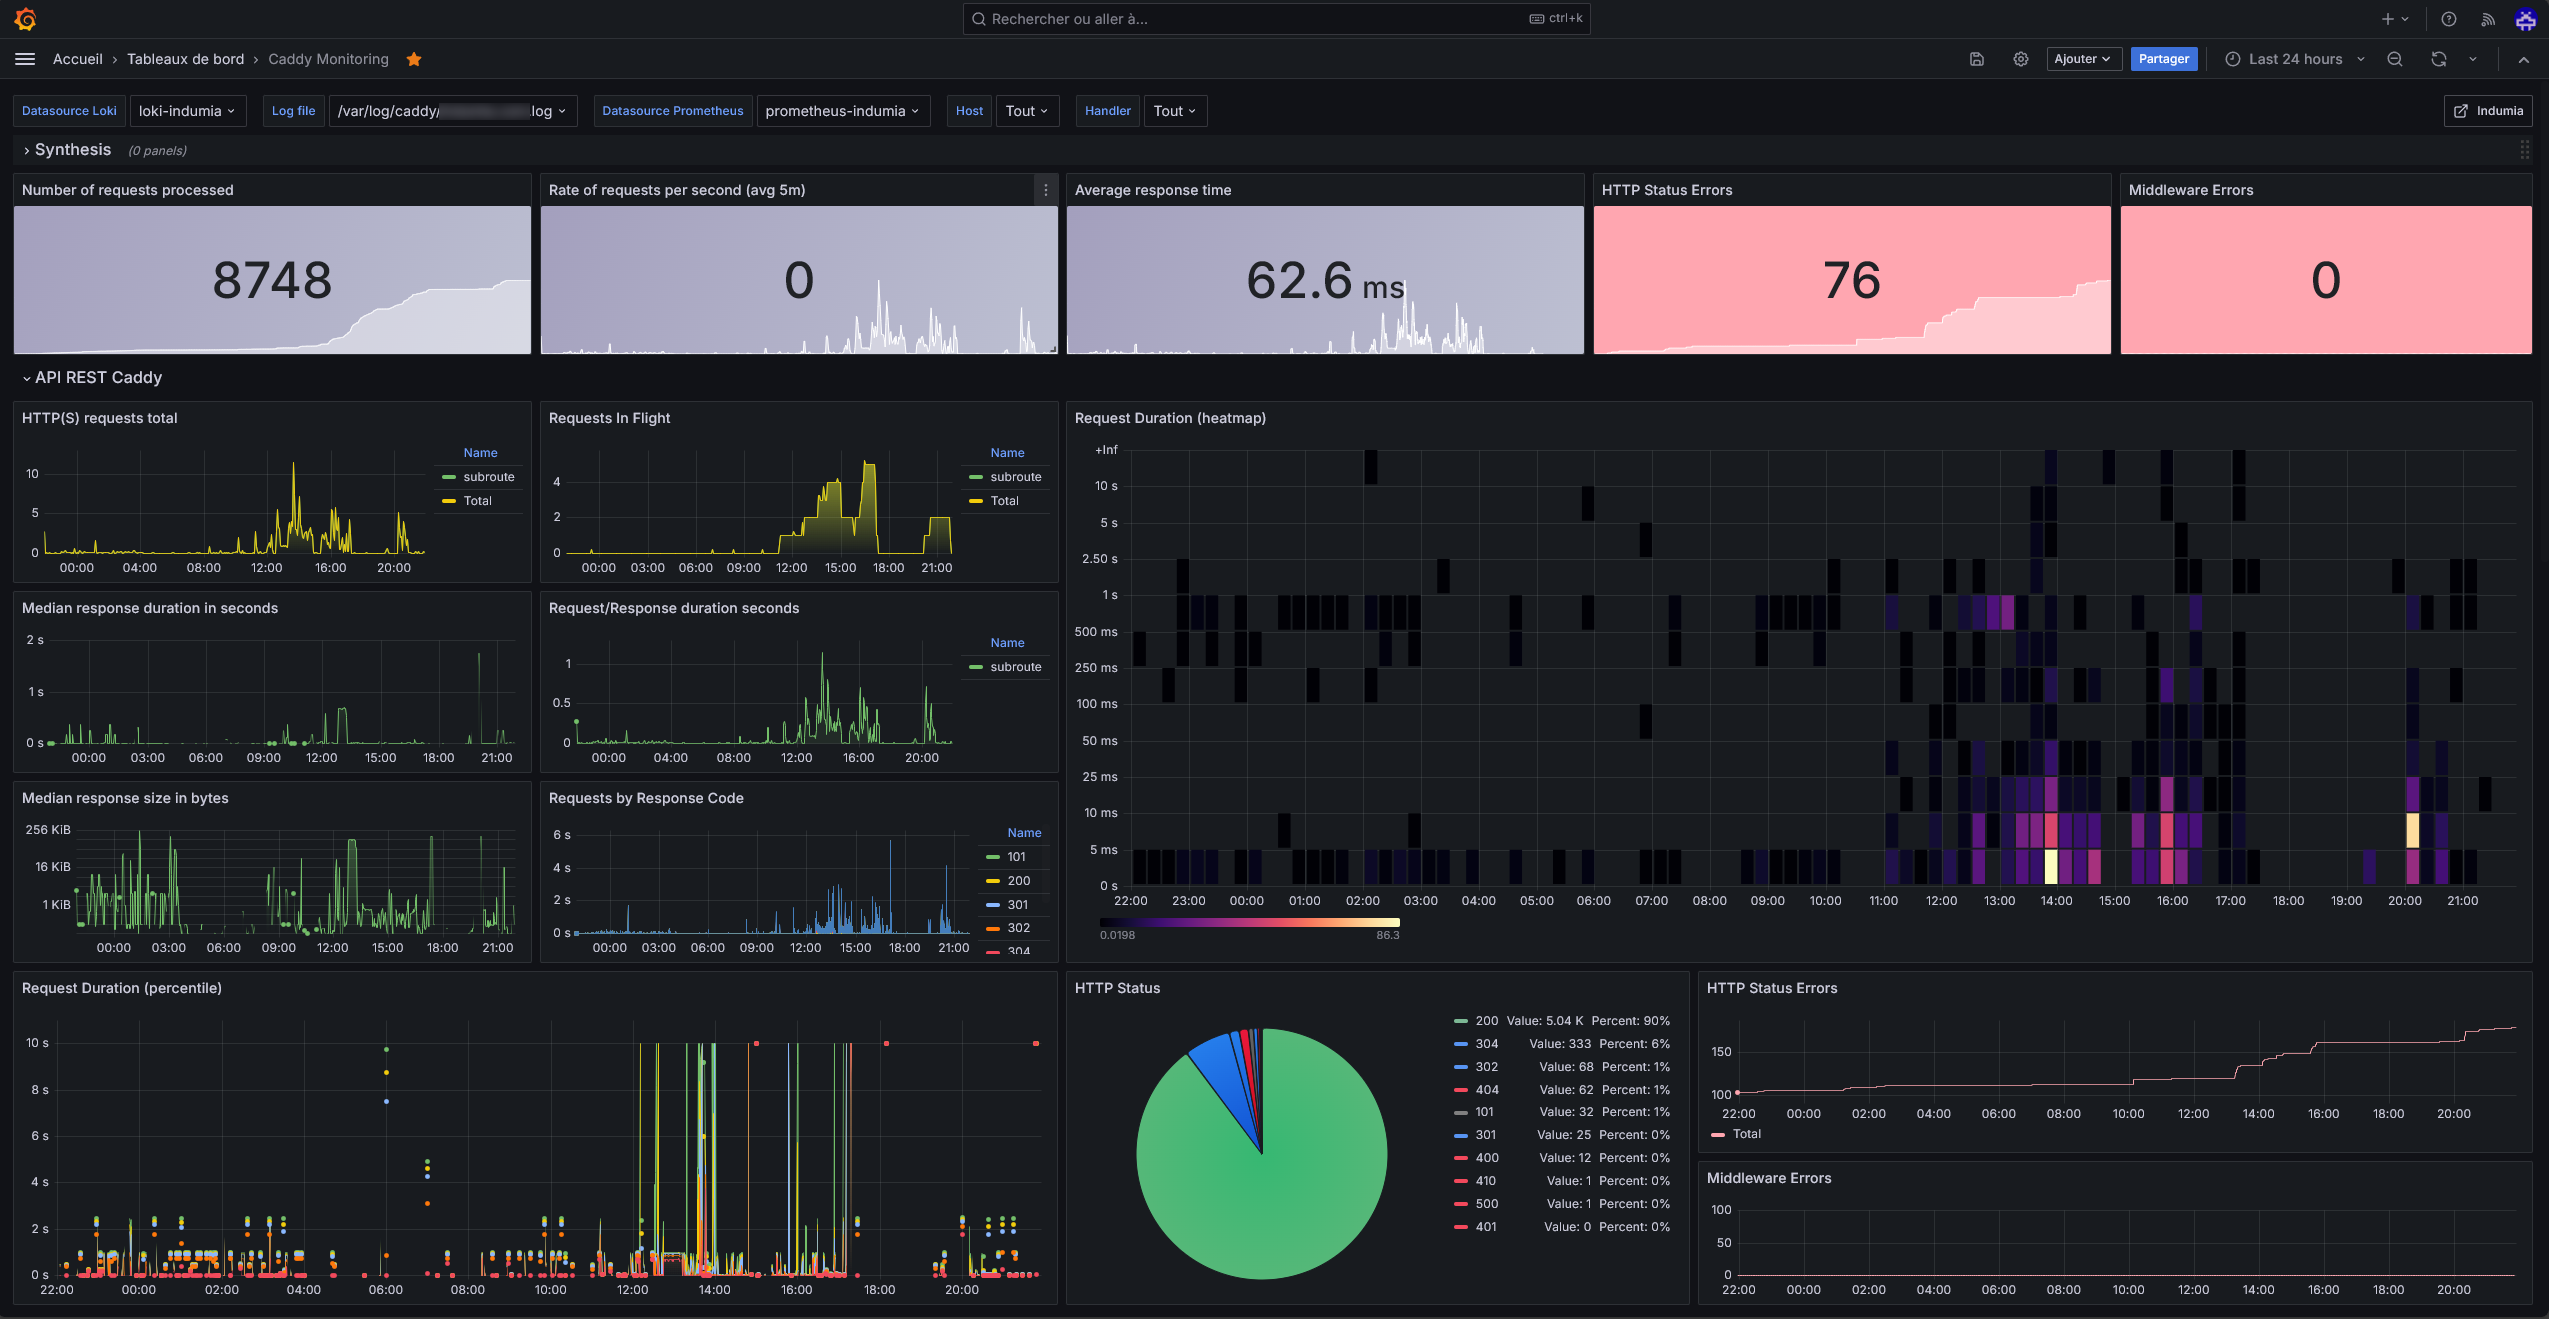Expand the Synthesis row
The image size is (2549, 1319).
[x=72, y=150]
